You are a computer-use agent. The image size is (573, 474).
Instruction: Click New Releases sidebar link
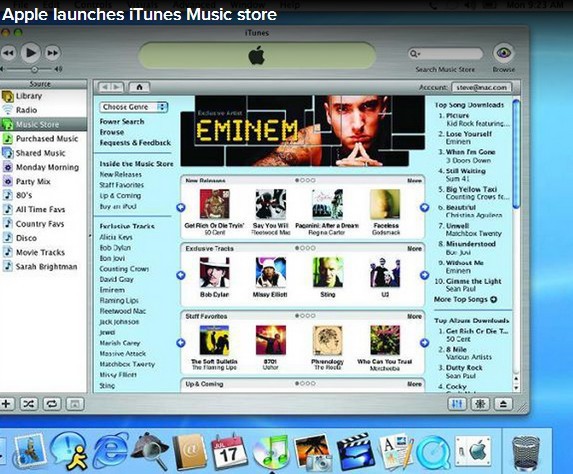pos(121,174)
